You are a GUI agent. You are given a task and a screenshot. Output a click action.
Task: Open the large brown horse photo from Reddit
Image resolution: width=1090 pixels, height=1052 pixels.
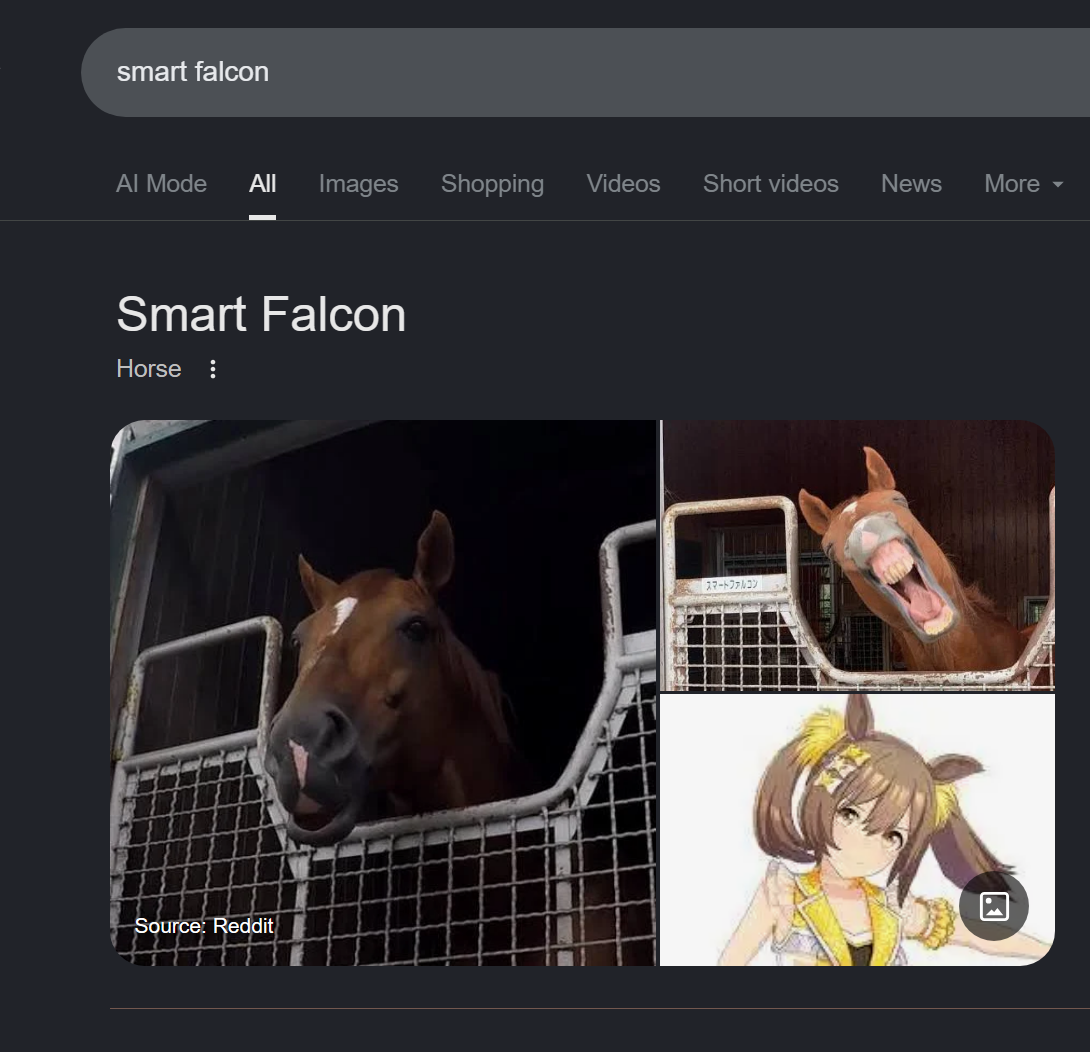383,693
